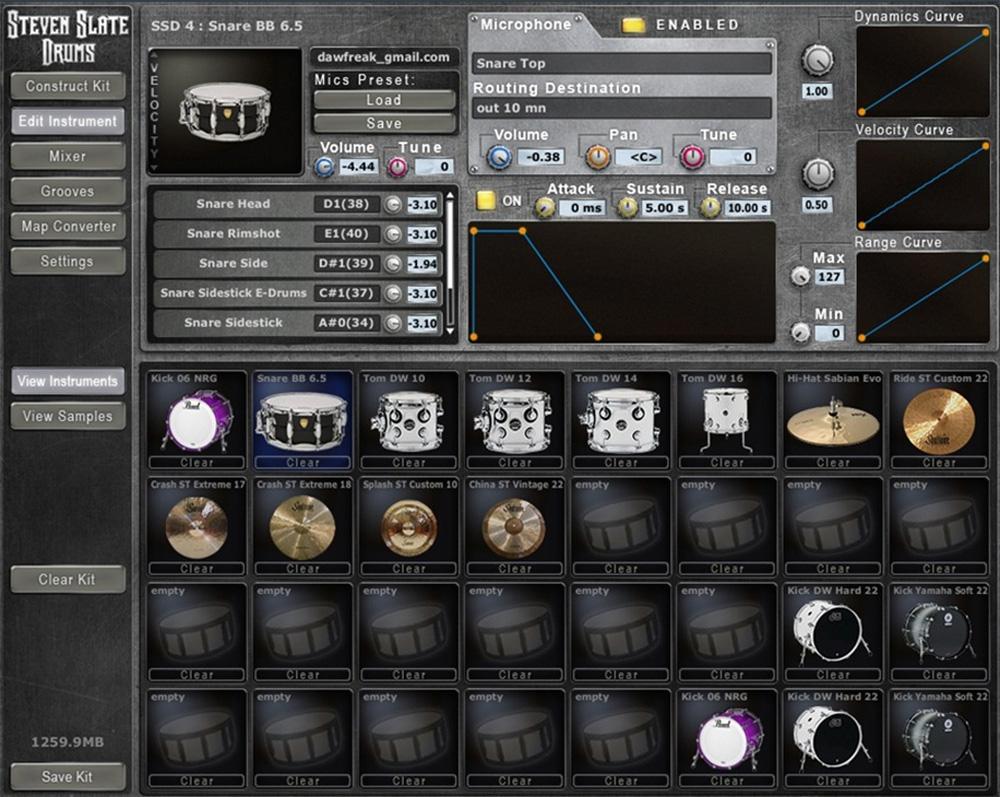Clear the Hi-Hat Sabian Evo slot

[x=833, y=462]
